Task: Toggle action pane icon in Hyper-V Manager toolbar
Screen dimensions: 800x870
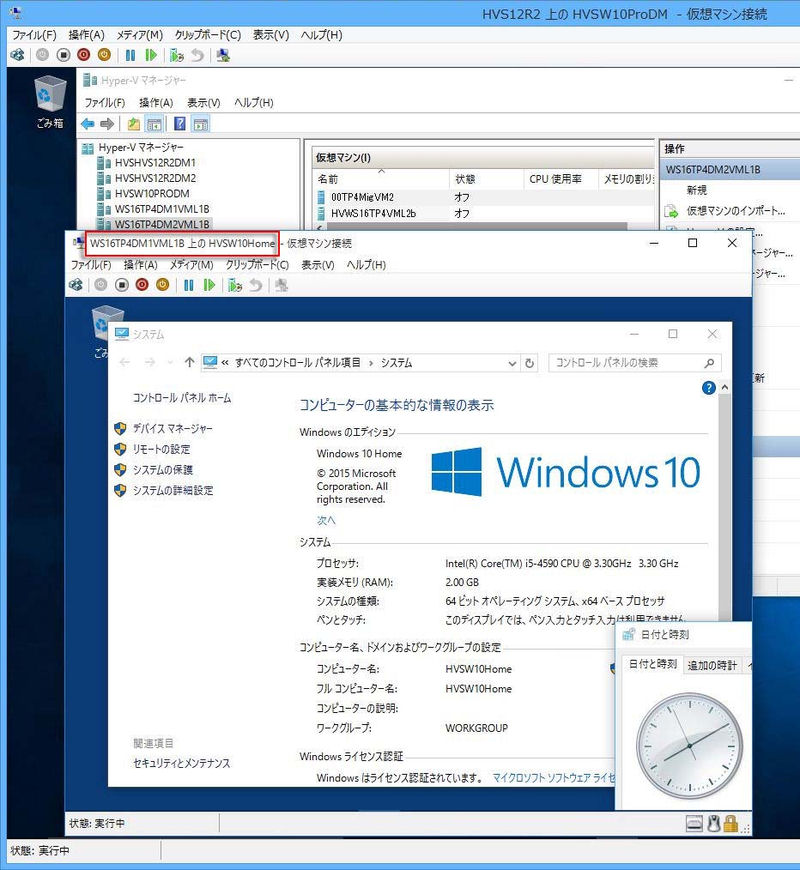Action: (x=201, y=124)
